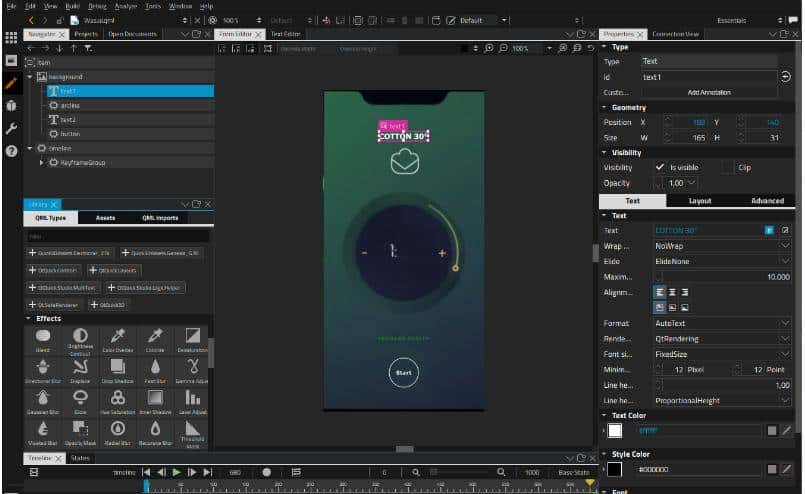Switch to the Assets tab

point(105,218)
